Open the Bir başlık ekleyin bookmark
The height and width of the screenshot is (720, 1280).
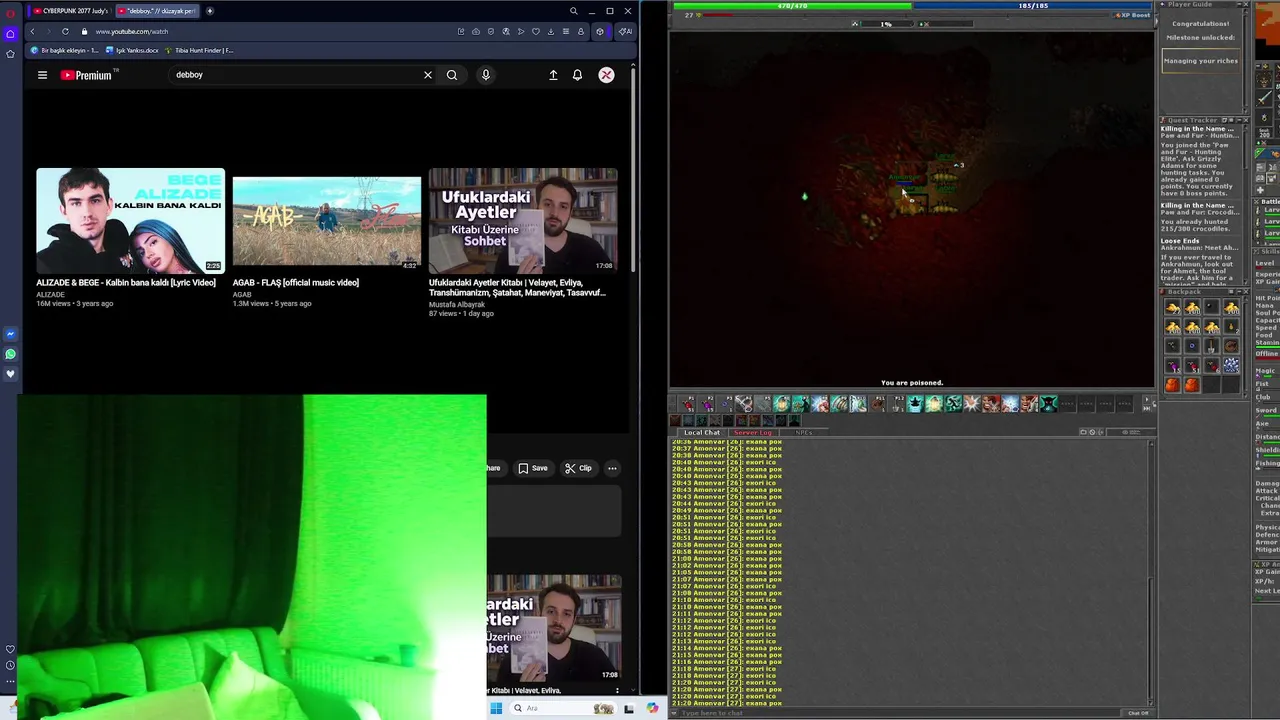click(65, 50)
